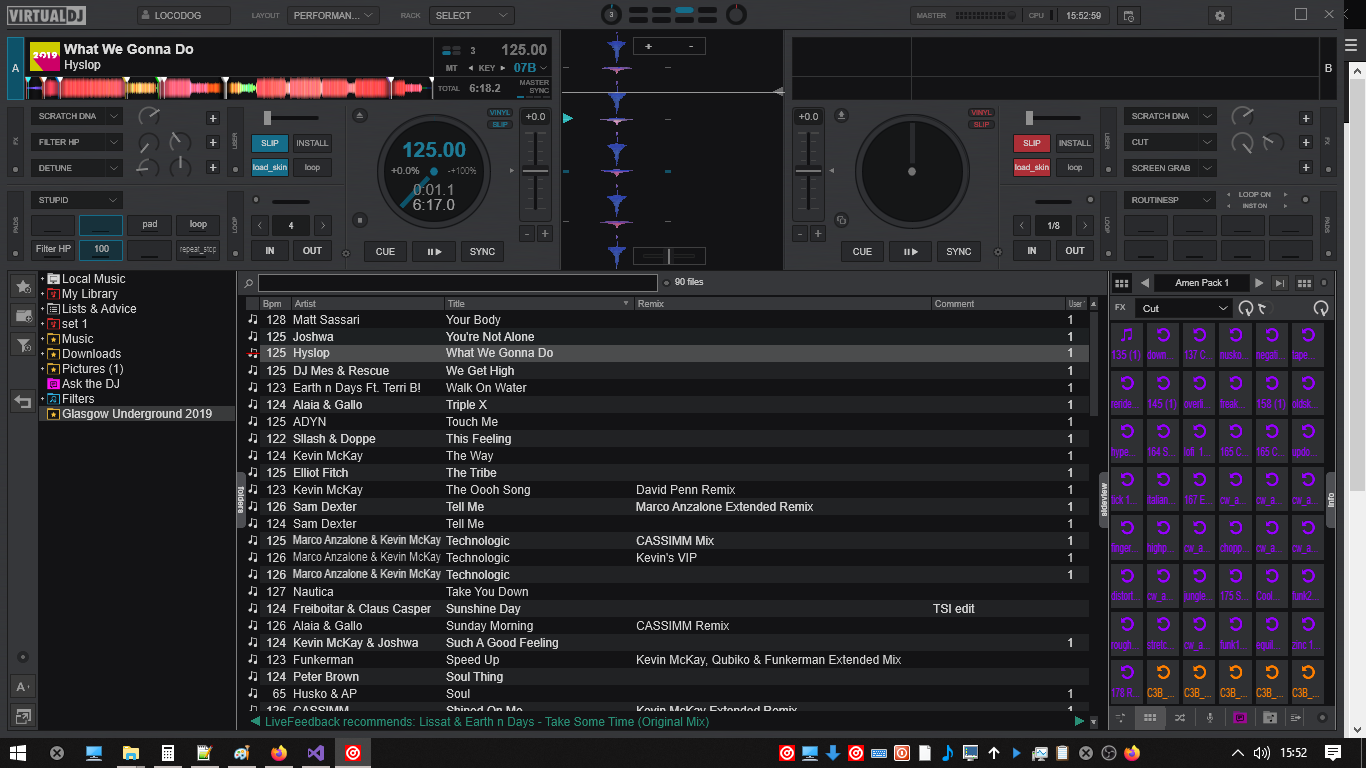Open the DETUNE effect dropdown on deck A
Viewport: 1366px width, 768px height.
[x=77, y=168]
